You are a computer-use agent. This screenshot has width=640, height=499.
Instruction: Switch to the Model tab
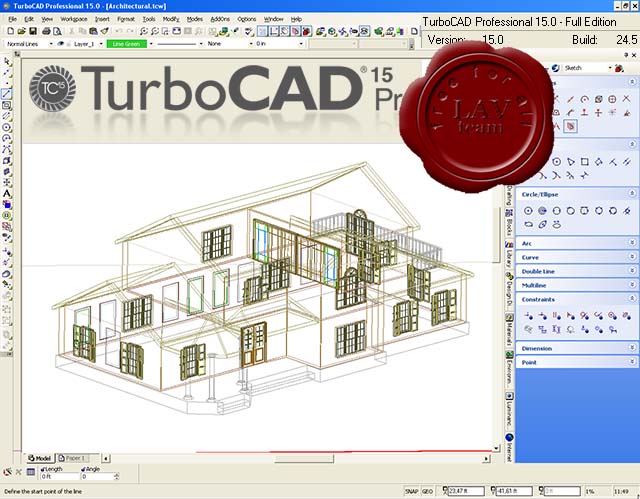(x=40, y=458)
